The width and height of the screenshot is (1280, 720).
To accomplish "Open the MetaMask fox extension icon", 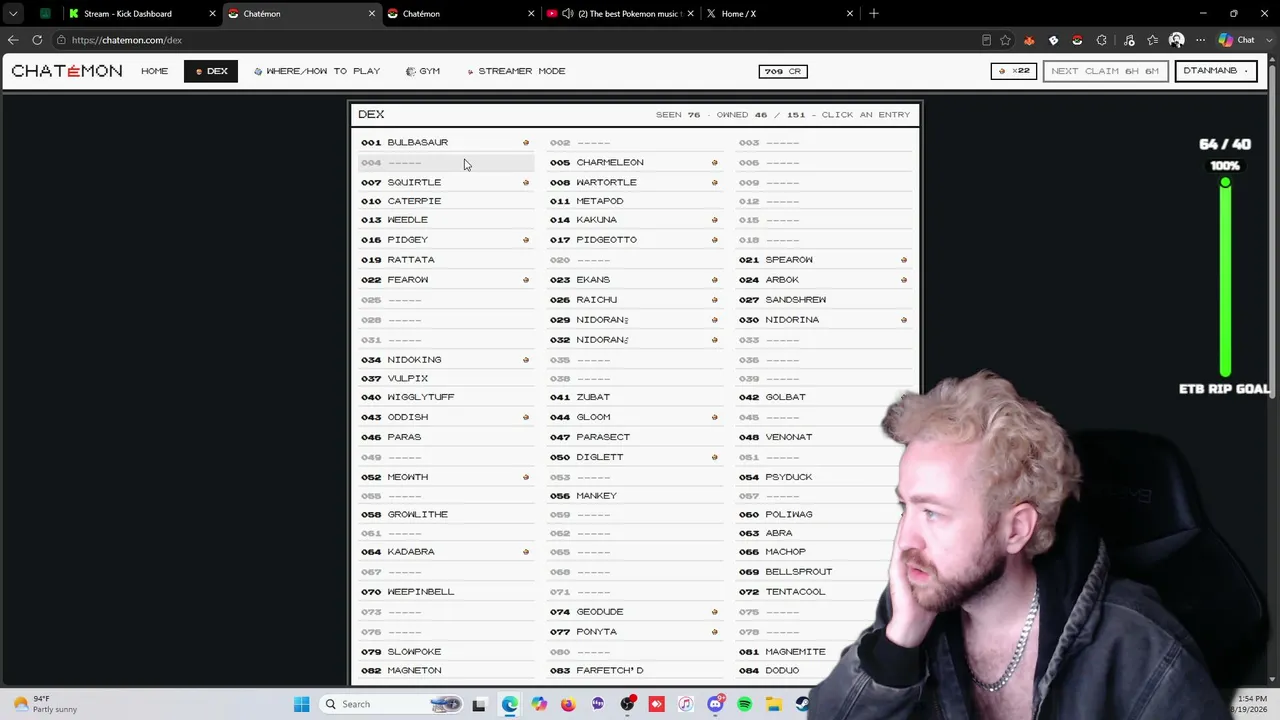I will pyautogui.click(x=1029, y=40).
